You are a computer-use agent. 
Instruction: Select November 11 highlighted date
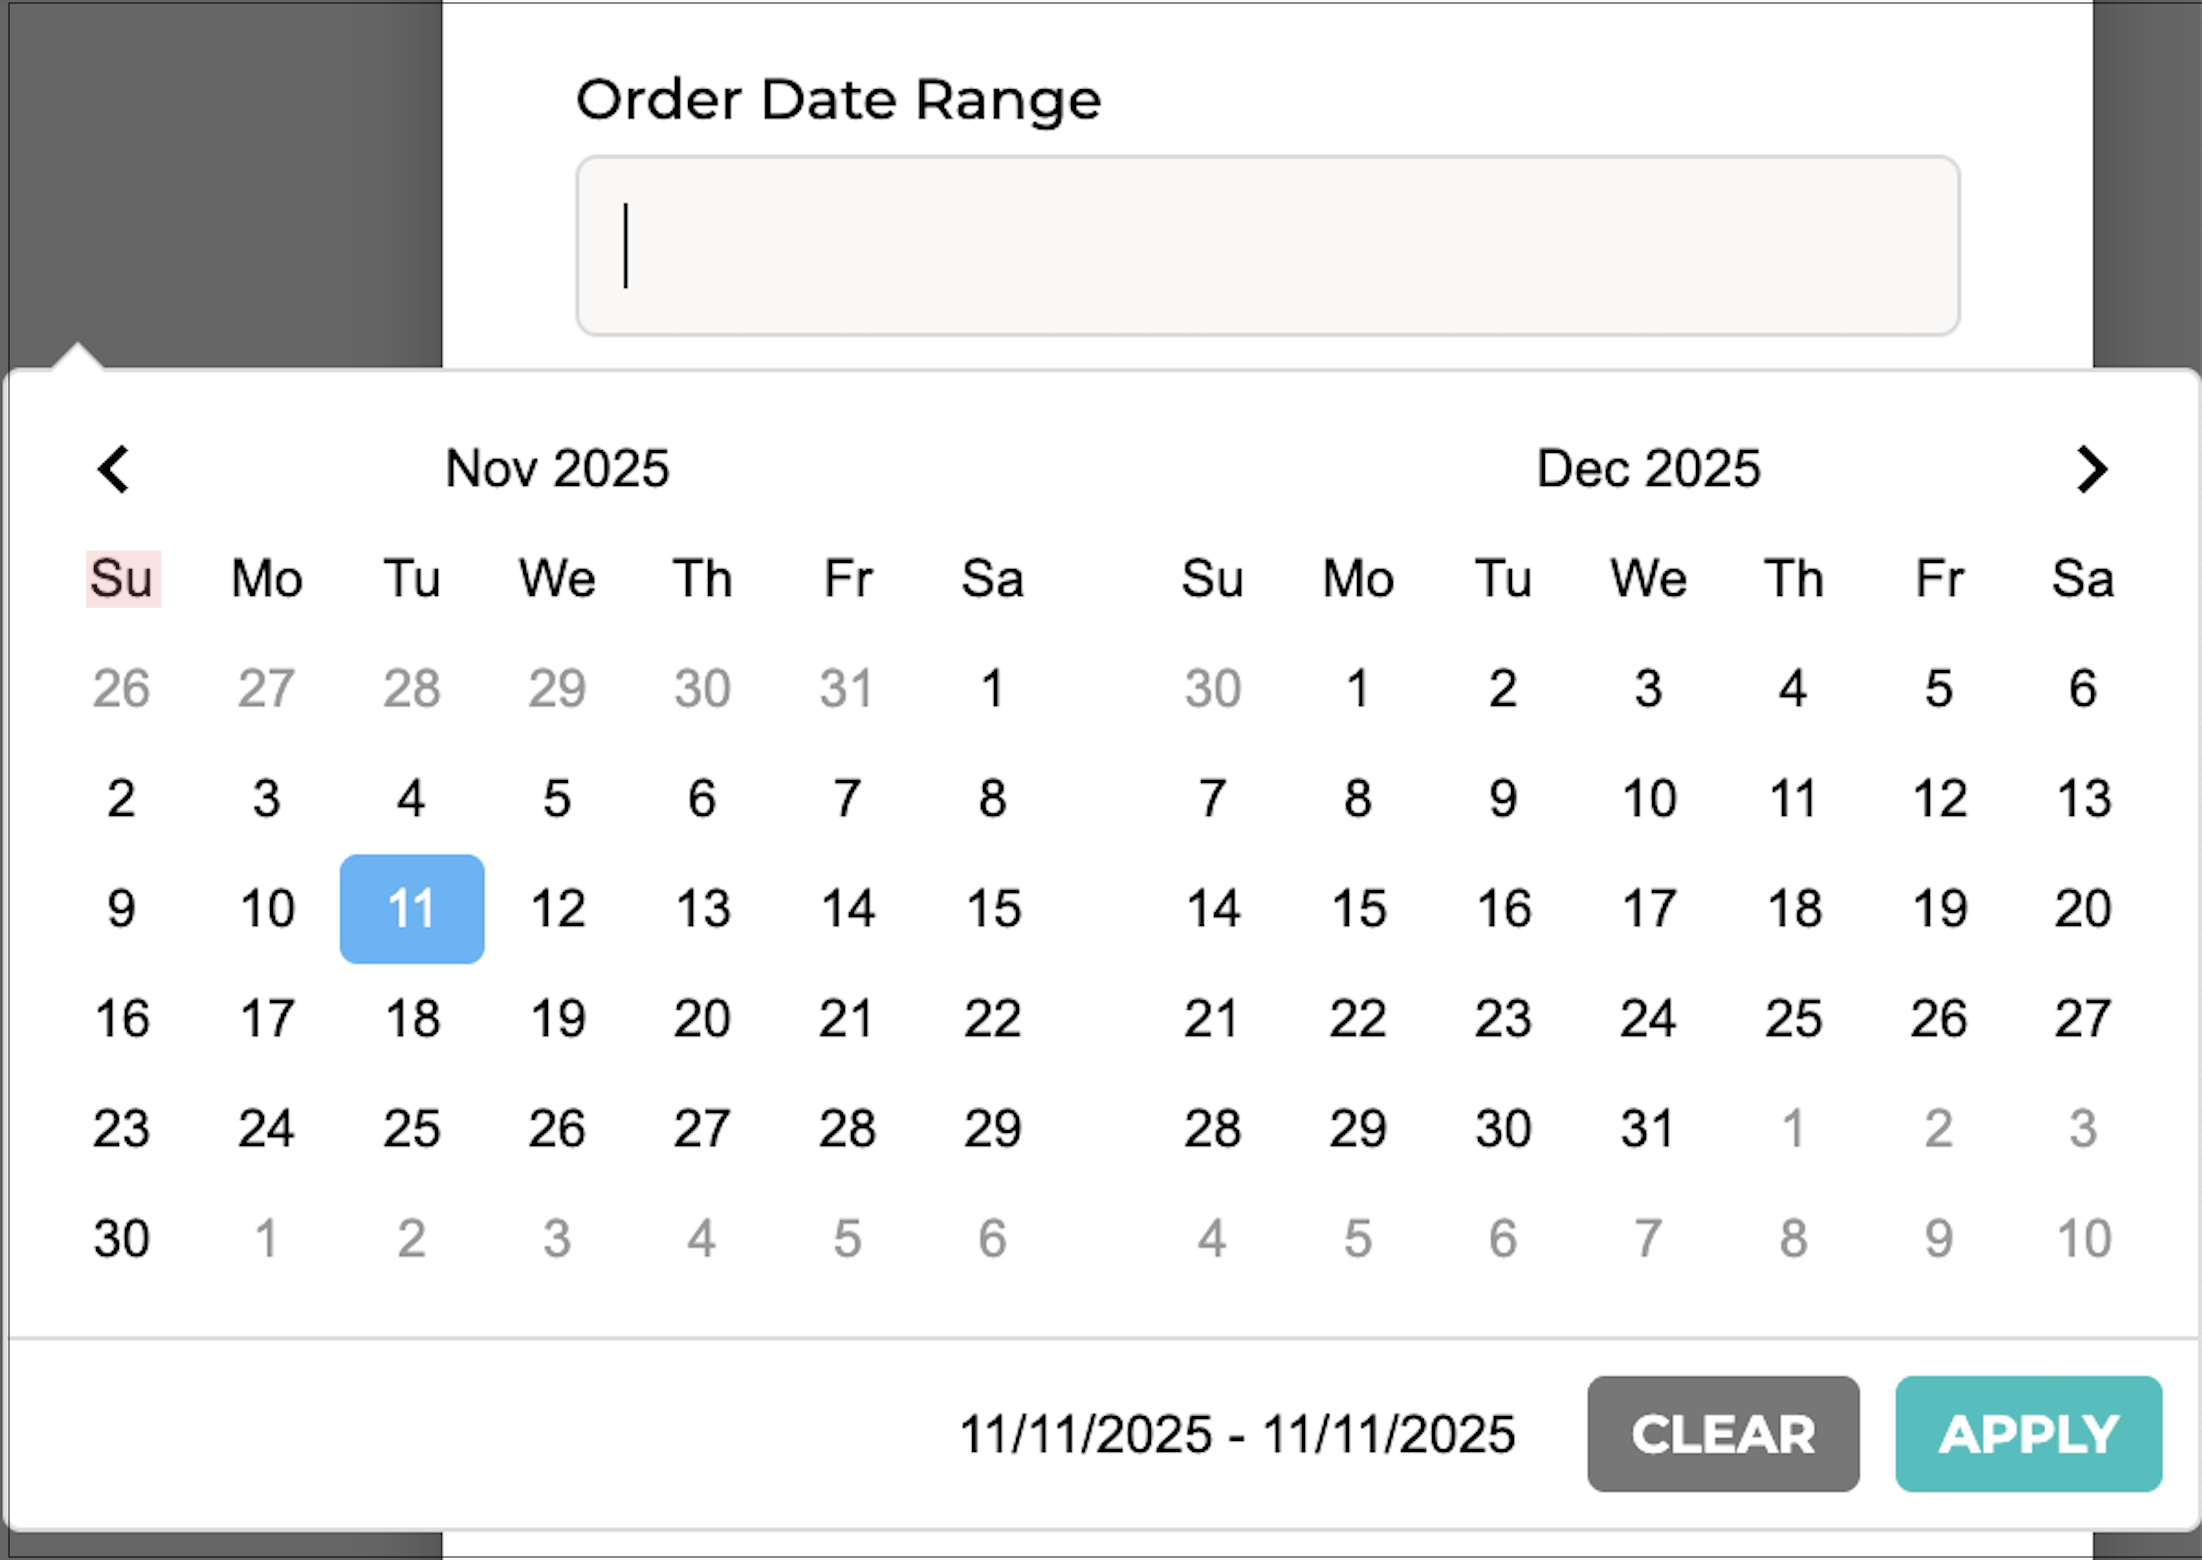click(x=412, y=909)
